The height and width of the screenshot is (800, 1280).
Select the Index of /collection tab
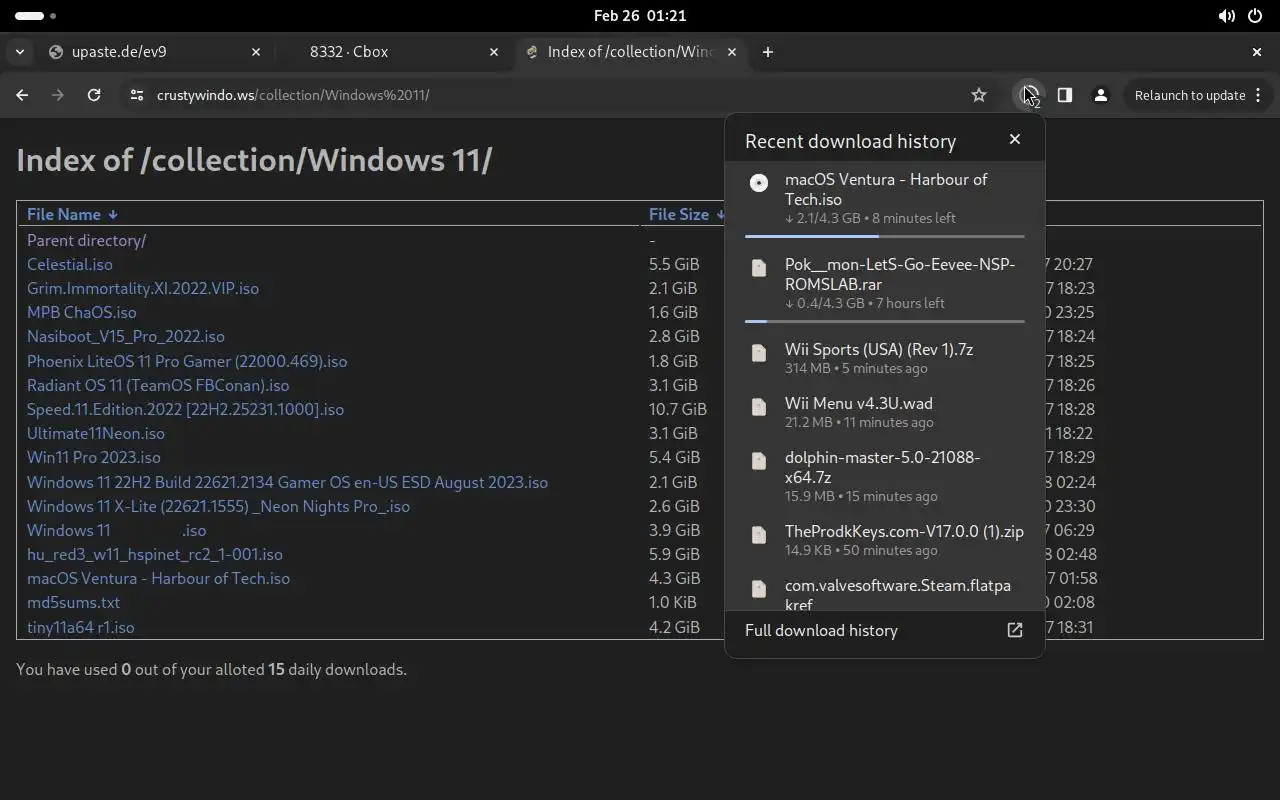click(x=631, y=52)
